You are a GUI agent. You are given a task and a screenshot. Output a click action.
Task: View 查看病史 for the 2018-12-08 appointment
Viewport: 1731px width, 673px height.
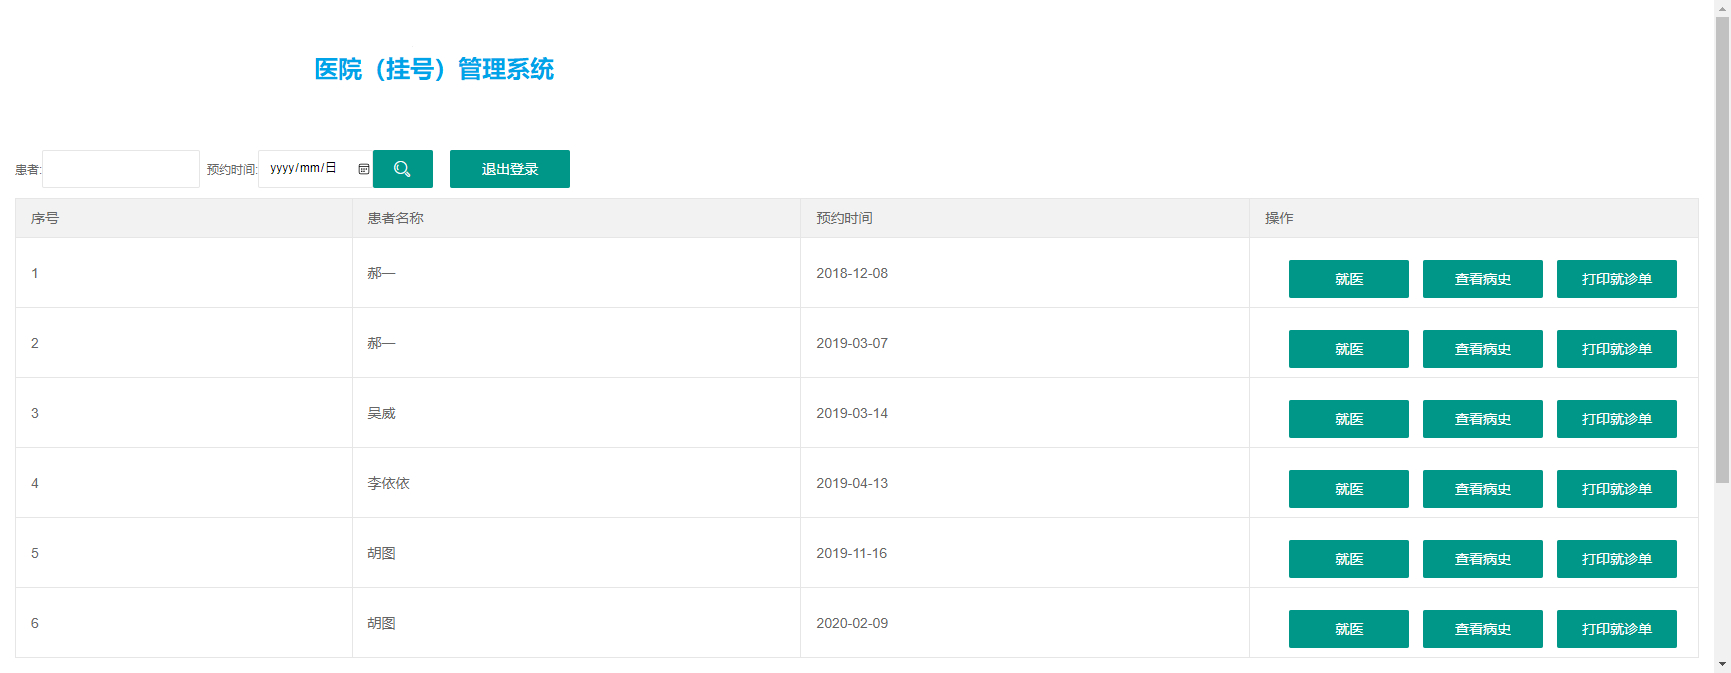click(x=1482, y=279)
